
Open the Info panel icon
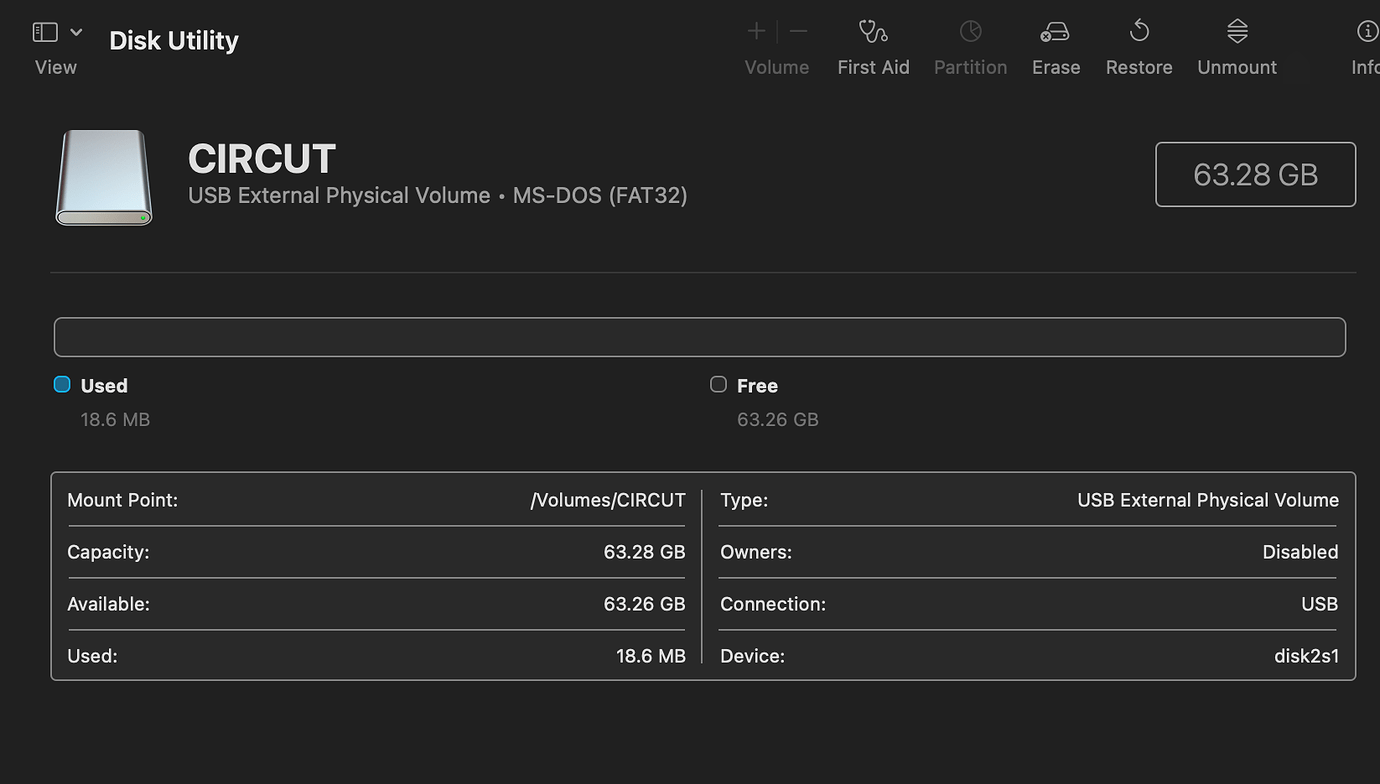click(x=1366, y=32)
